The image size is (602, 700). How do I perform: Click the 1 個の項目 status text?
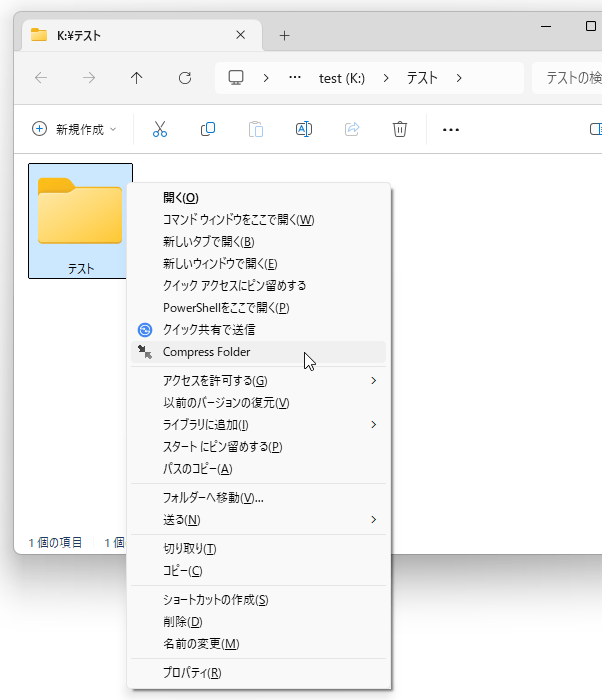click(55, 543)
